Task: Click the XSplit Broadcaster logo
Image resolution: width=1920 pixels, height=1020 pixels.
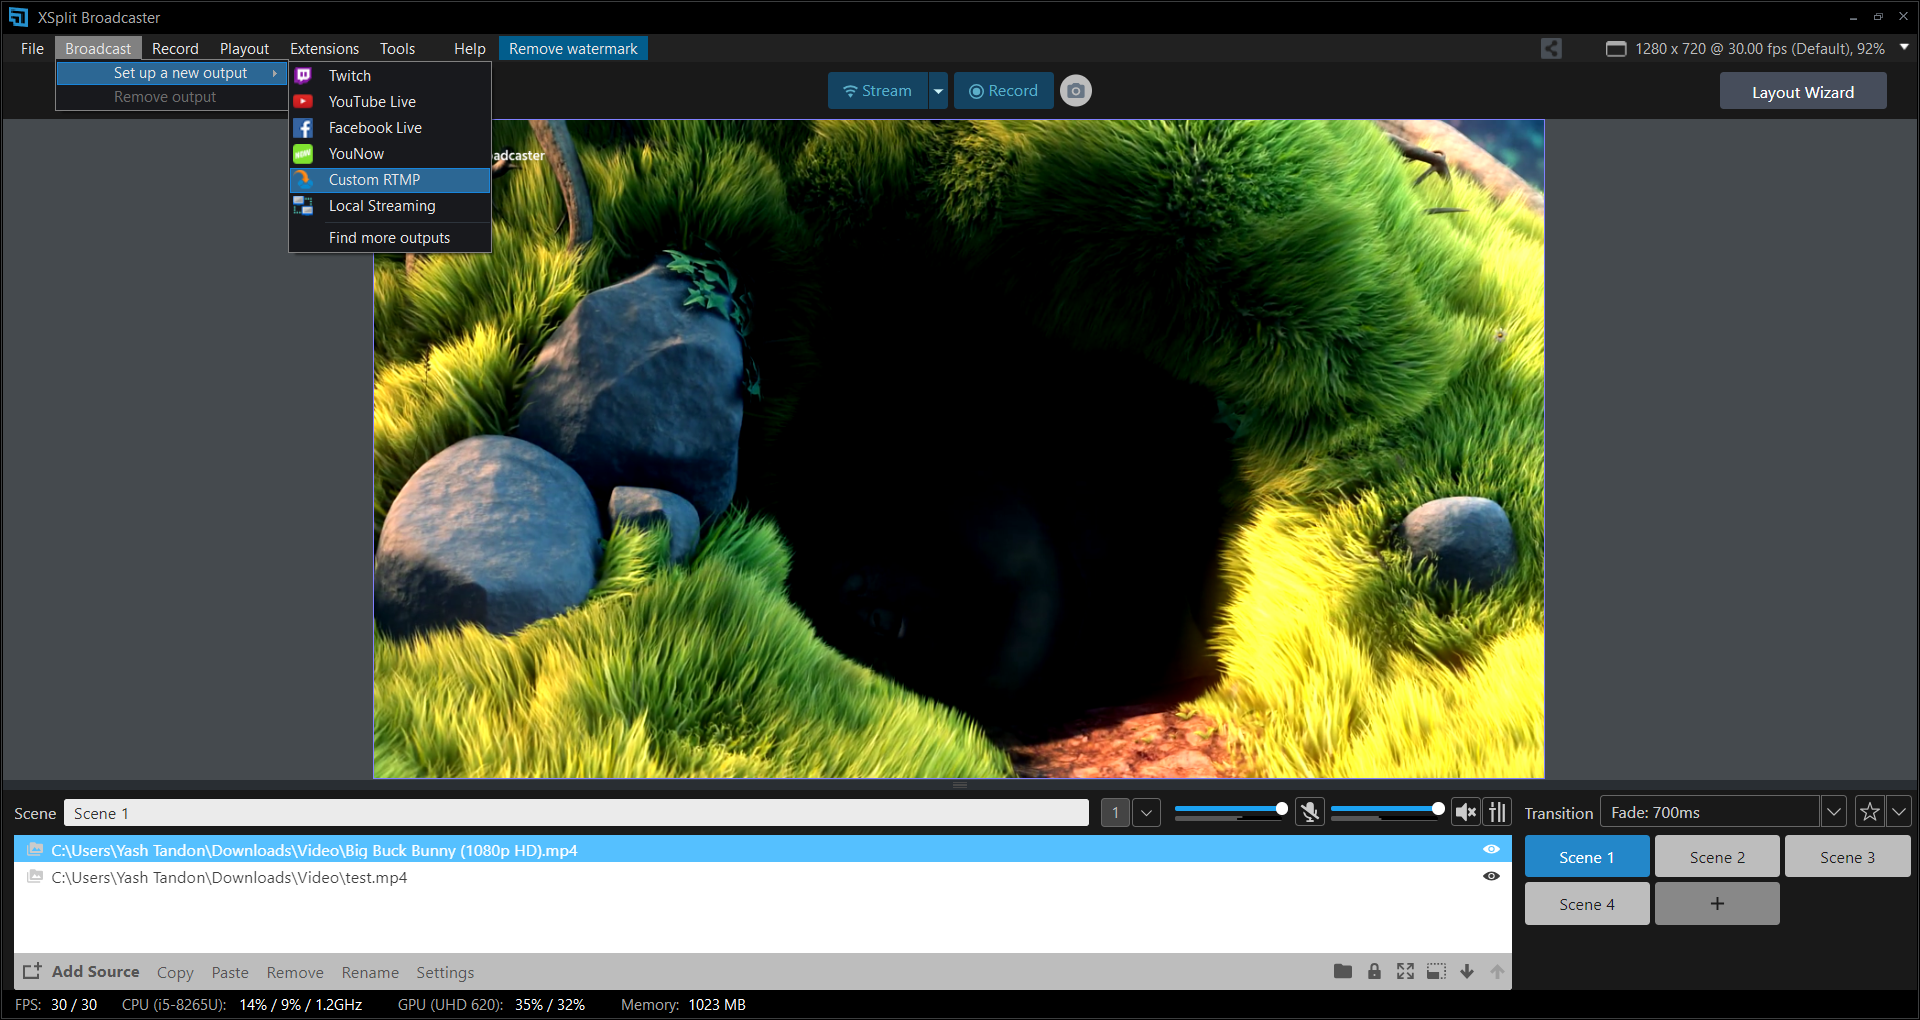Action: click(x=18, y=17)
